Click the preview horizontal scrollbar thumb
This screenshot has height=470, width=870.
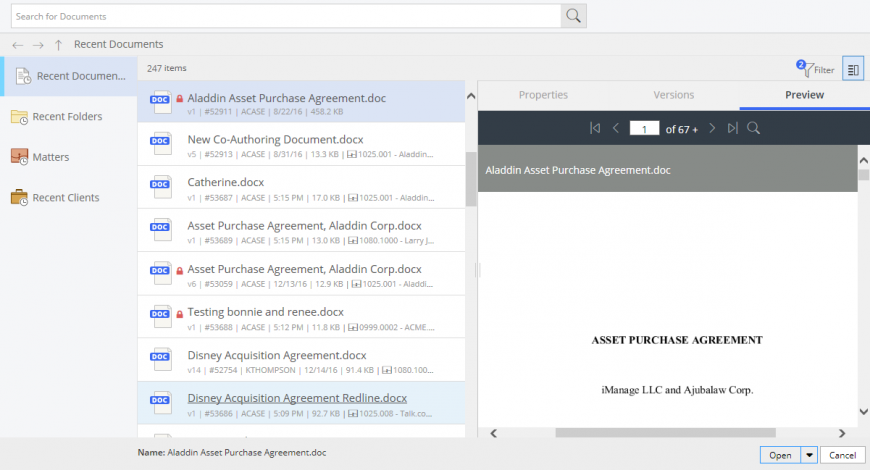pyautogui.click(x=665, y=433)
